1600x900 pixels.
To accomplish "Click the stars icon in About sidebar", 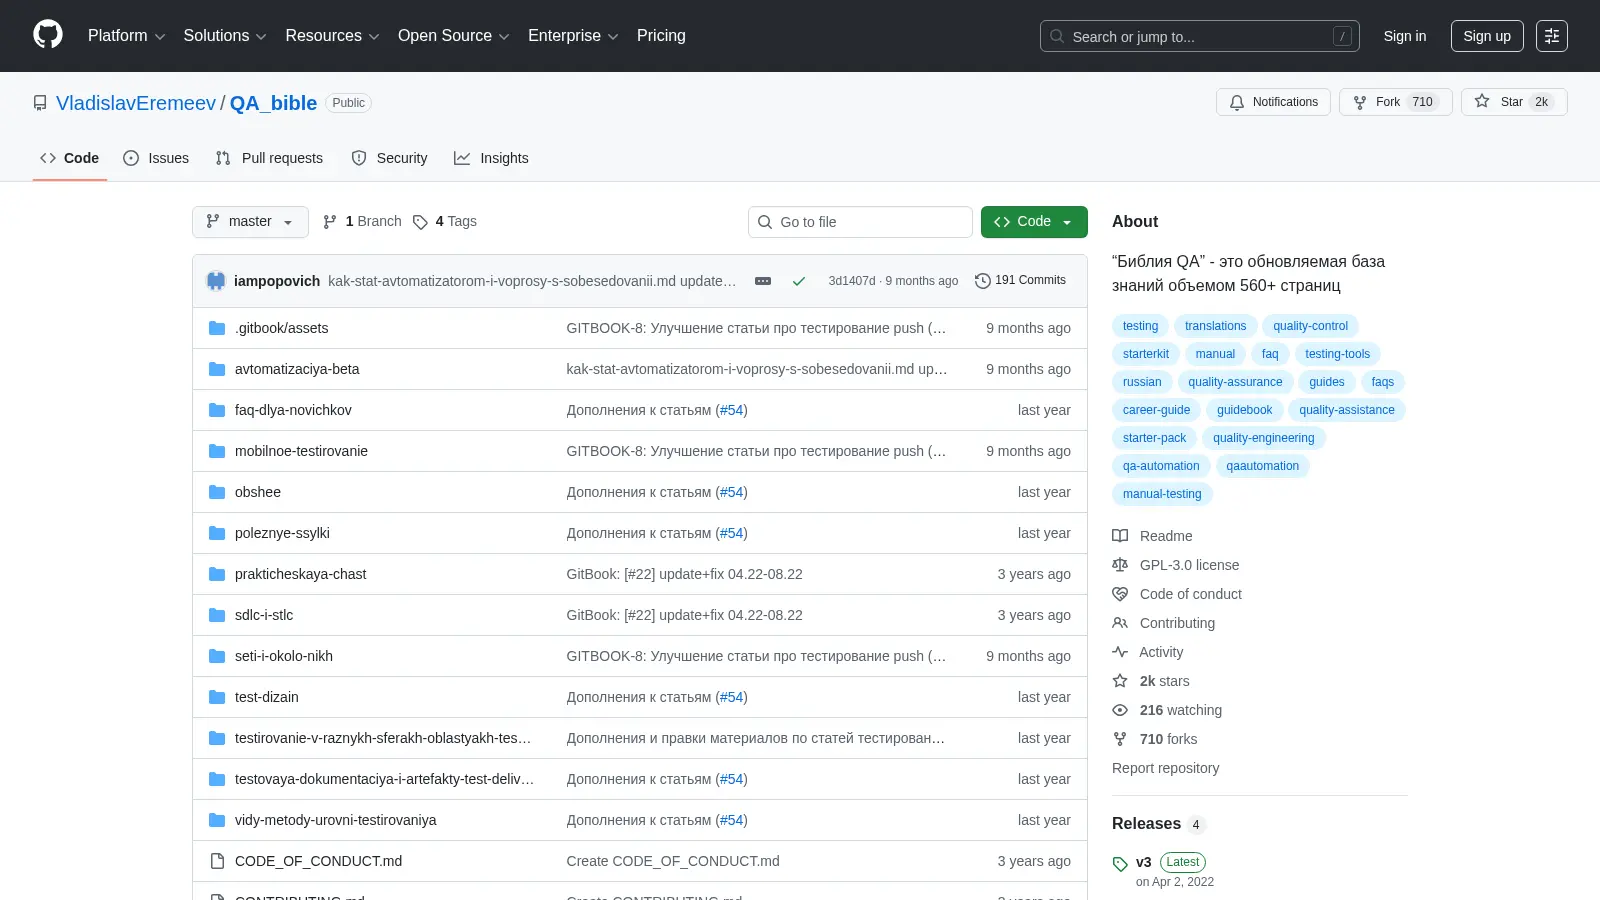I will click(x=1120, y=681).
